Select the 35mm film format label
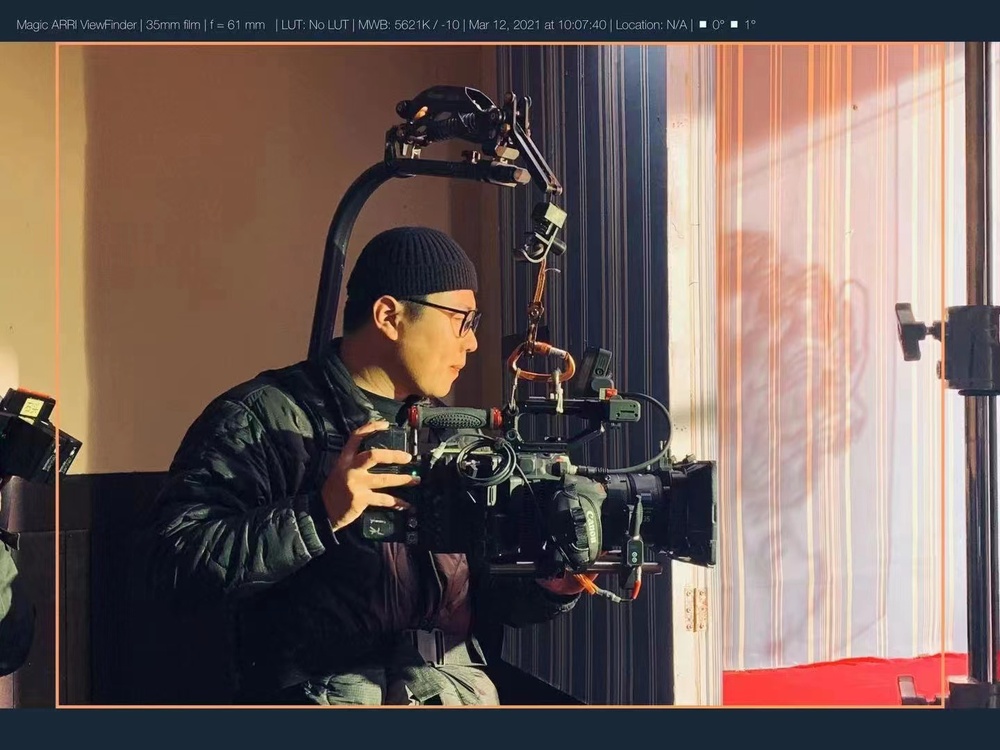This screenshot has width=1000, height=750. tap(171, 24)
